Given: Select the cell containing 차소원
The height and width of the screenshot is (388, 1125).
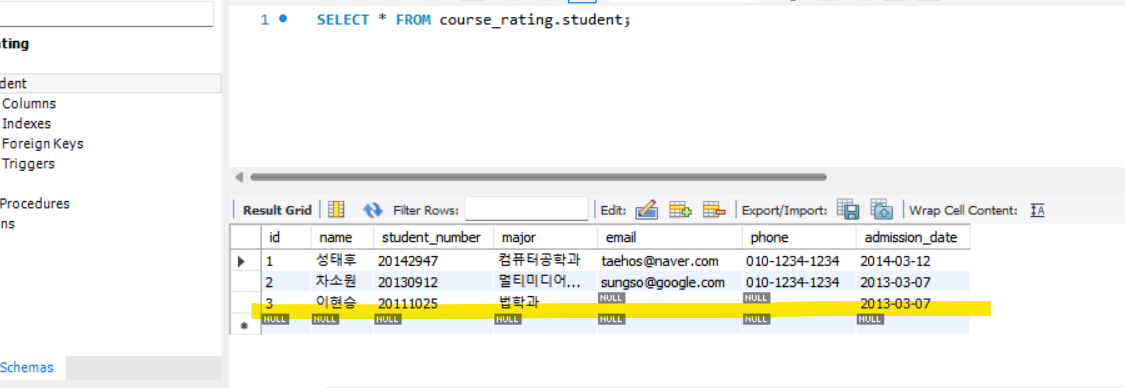Looking at the screenshot, I should click(342, 282).
